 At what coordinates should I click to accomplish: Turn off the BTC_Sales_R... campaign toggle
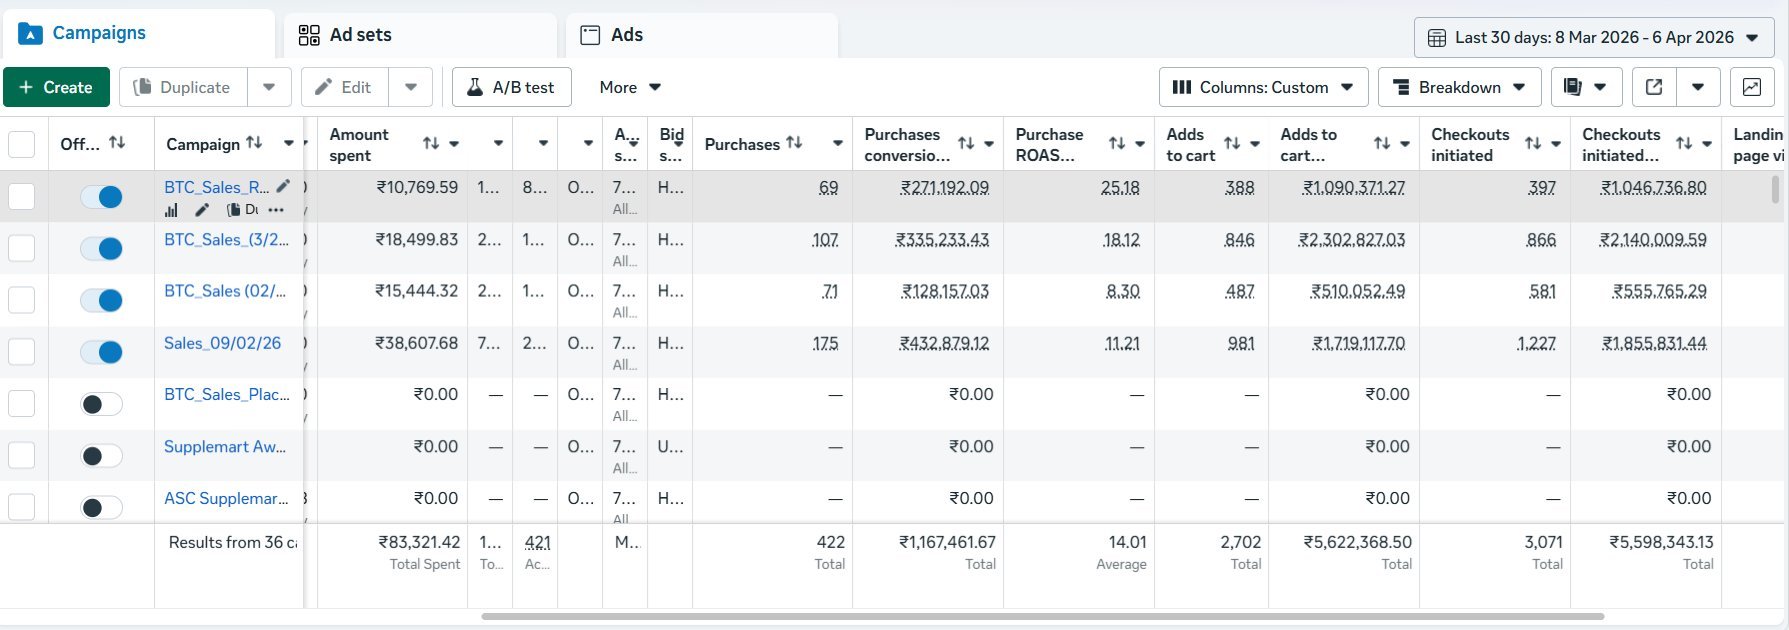coord(101,197)
